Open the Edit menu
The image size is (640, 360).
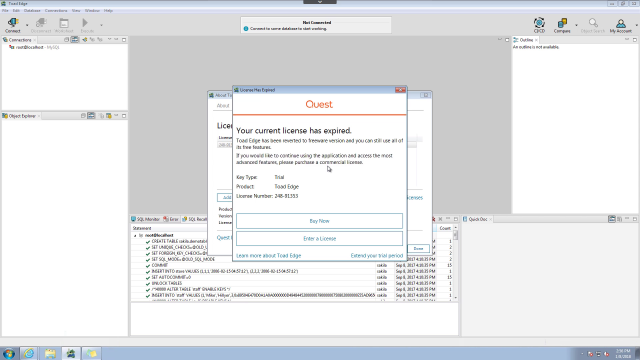click(16, 11)
